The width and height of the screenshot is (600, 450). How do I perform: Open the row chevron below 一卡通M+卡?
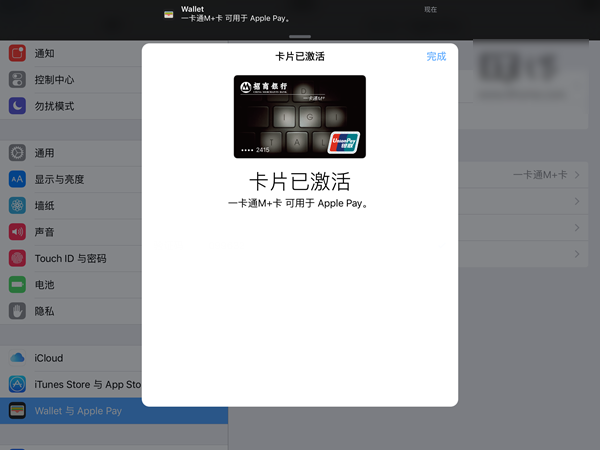click(577, 201)
